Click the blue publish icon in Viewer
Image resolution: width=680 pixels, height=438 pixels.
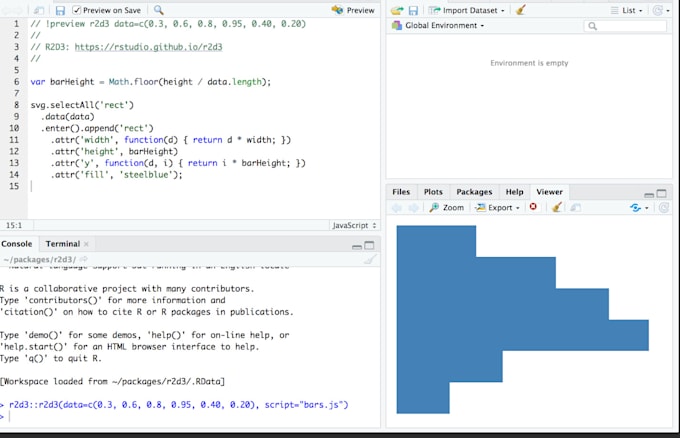tap(635, 208)
